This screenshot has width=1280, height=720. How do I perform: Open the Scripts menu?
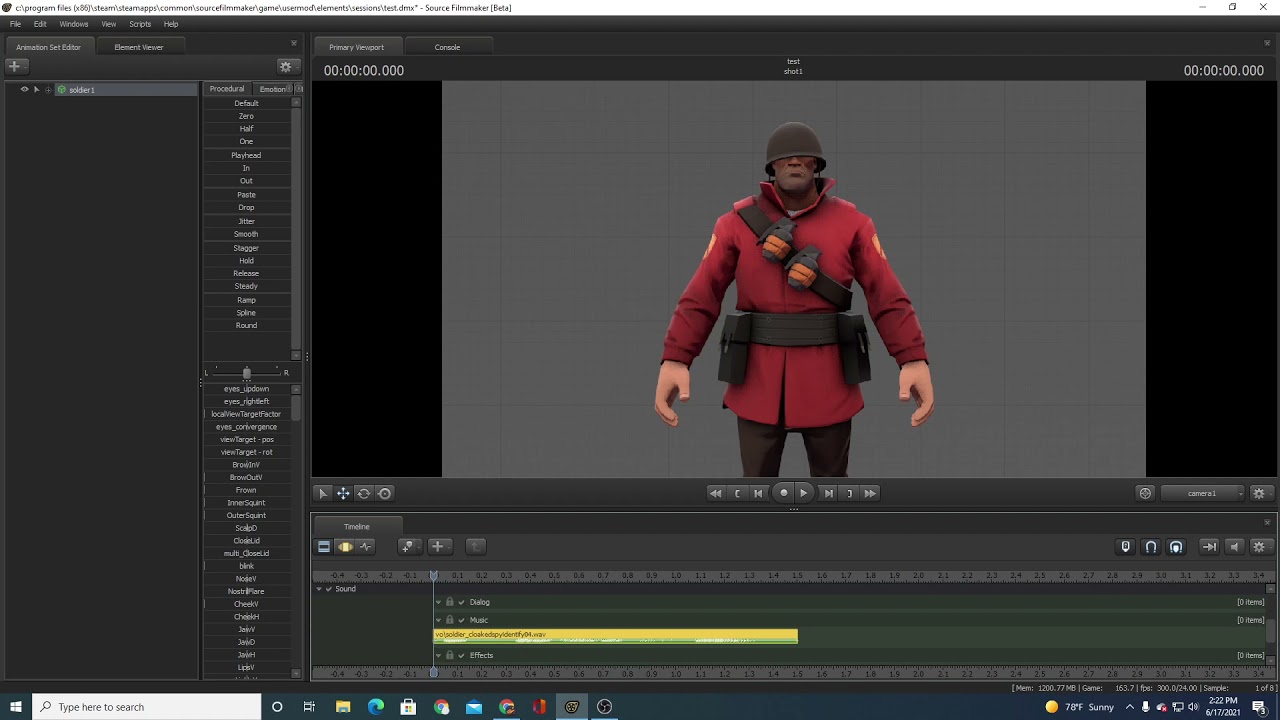pyautogui.click(x=140, y=24)
